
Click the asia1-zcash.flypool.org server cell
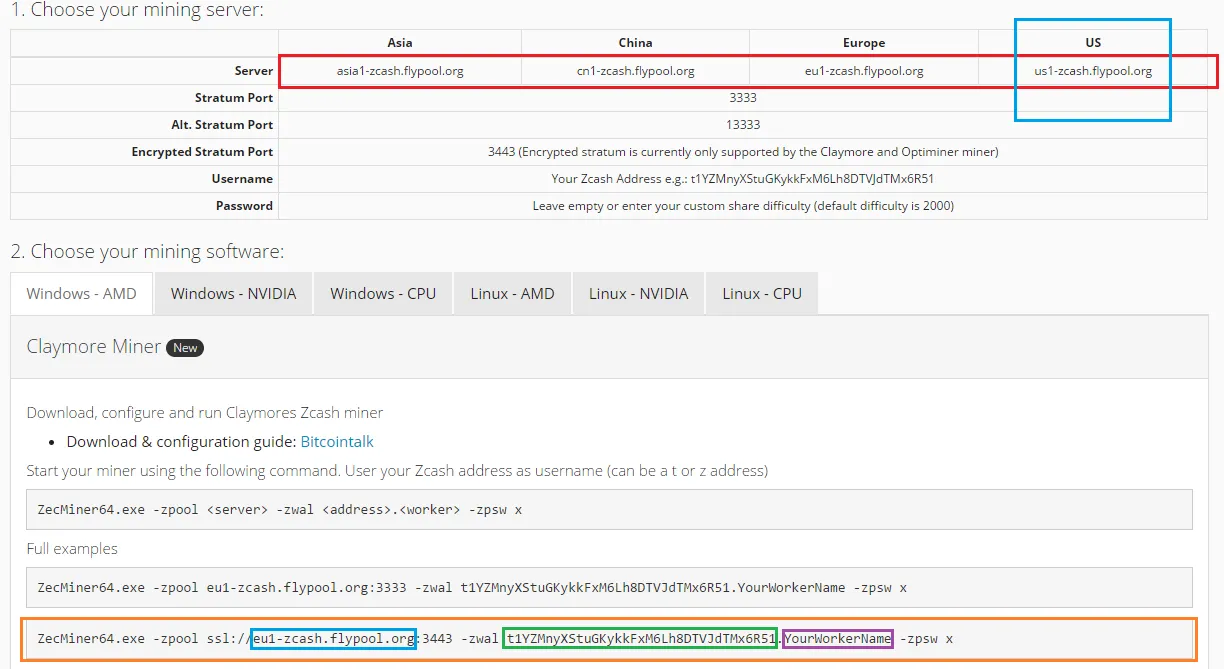pos(400,71)
